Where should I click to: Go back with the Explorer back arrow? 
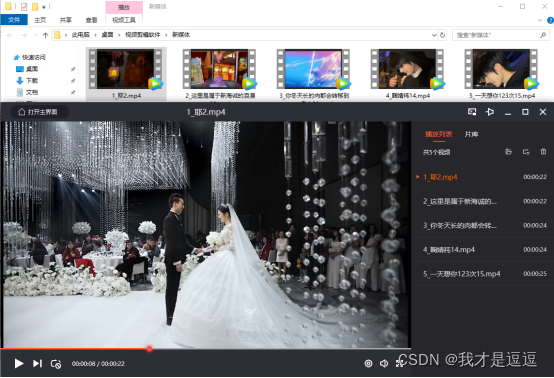tap(10, 35)
